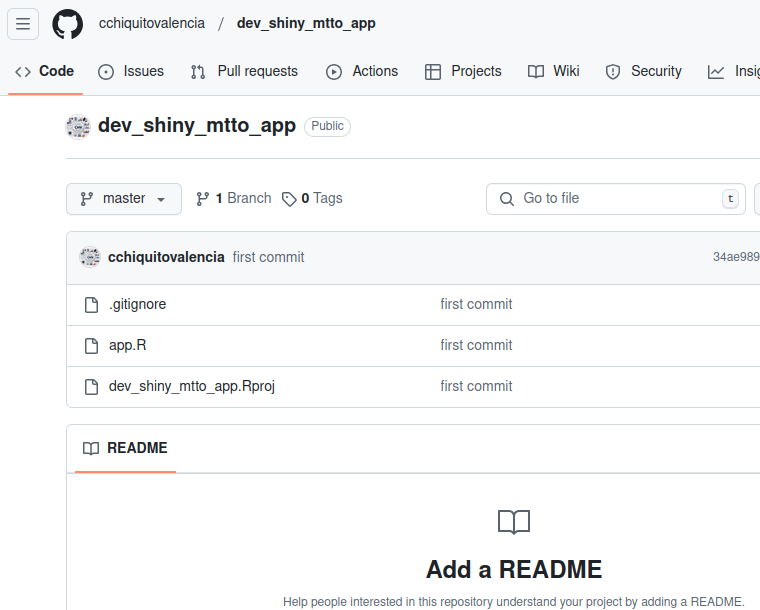Click the book icon above Add a README
760x610 pixels.
click(x=514, y=522)
